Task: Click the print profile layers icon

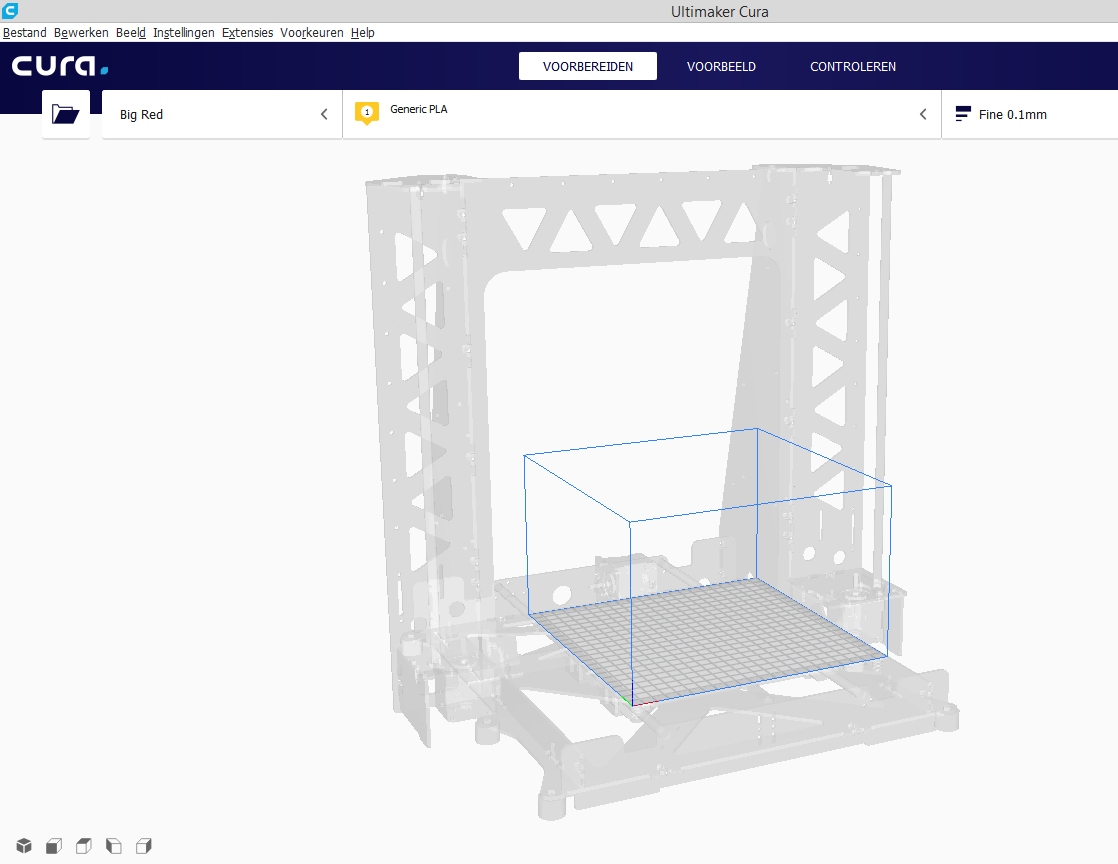Action: [963, 114]
